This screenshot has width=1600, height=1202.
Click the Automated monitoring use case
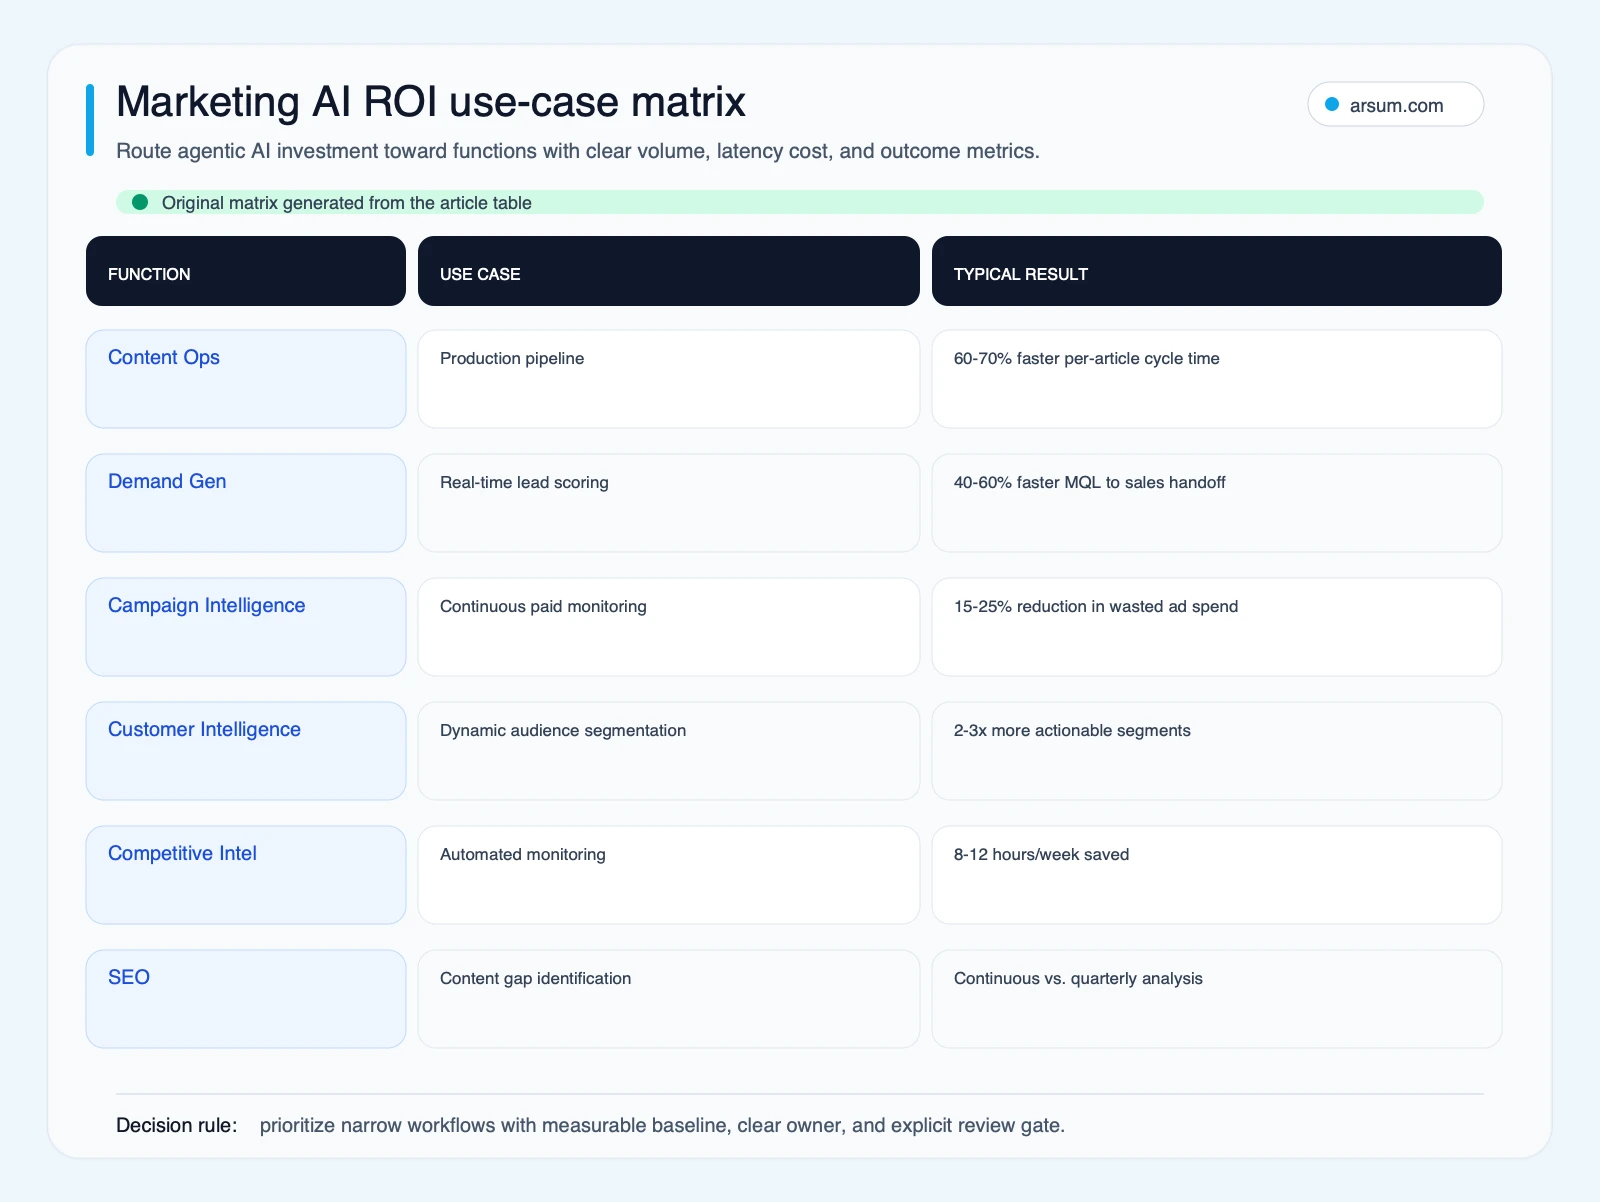(669, 875)
